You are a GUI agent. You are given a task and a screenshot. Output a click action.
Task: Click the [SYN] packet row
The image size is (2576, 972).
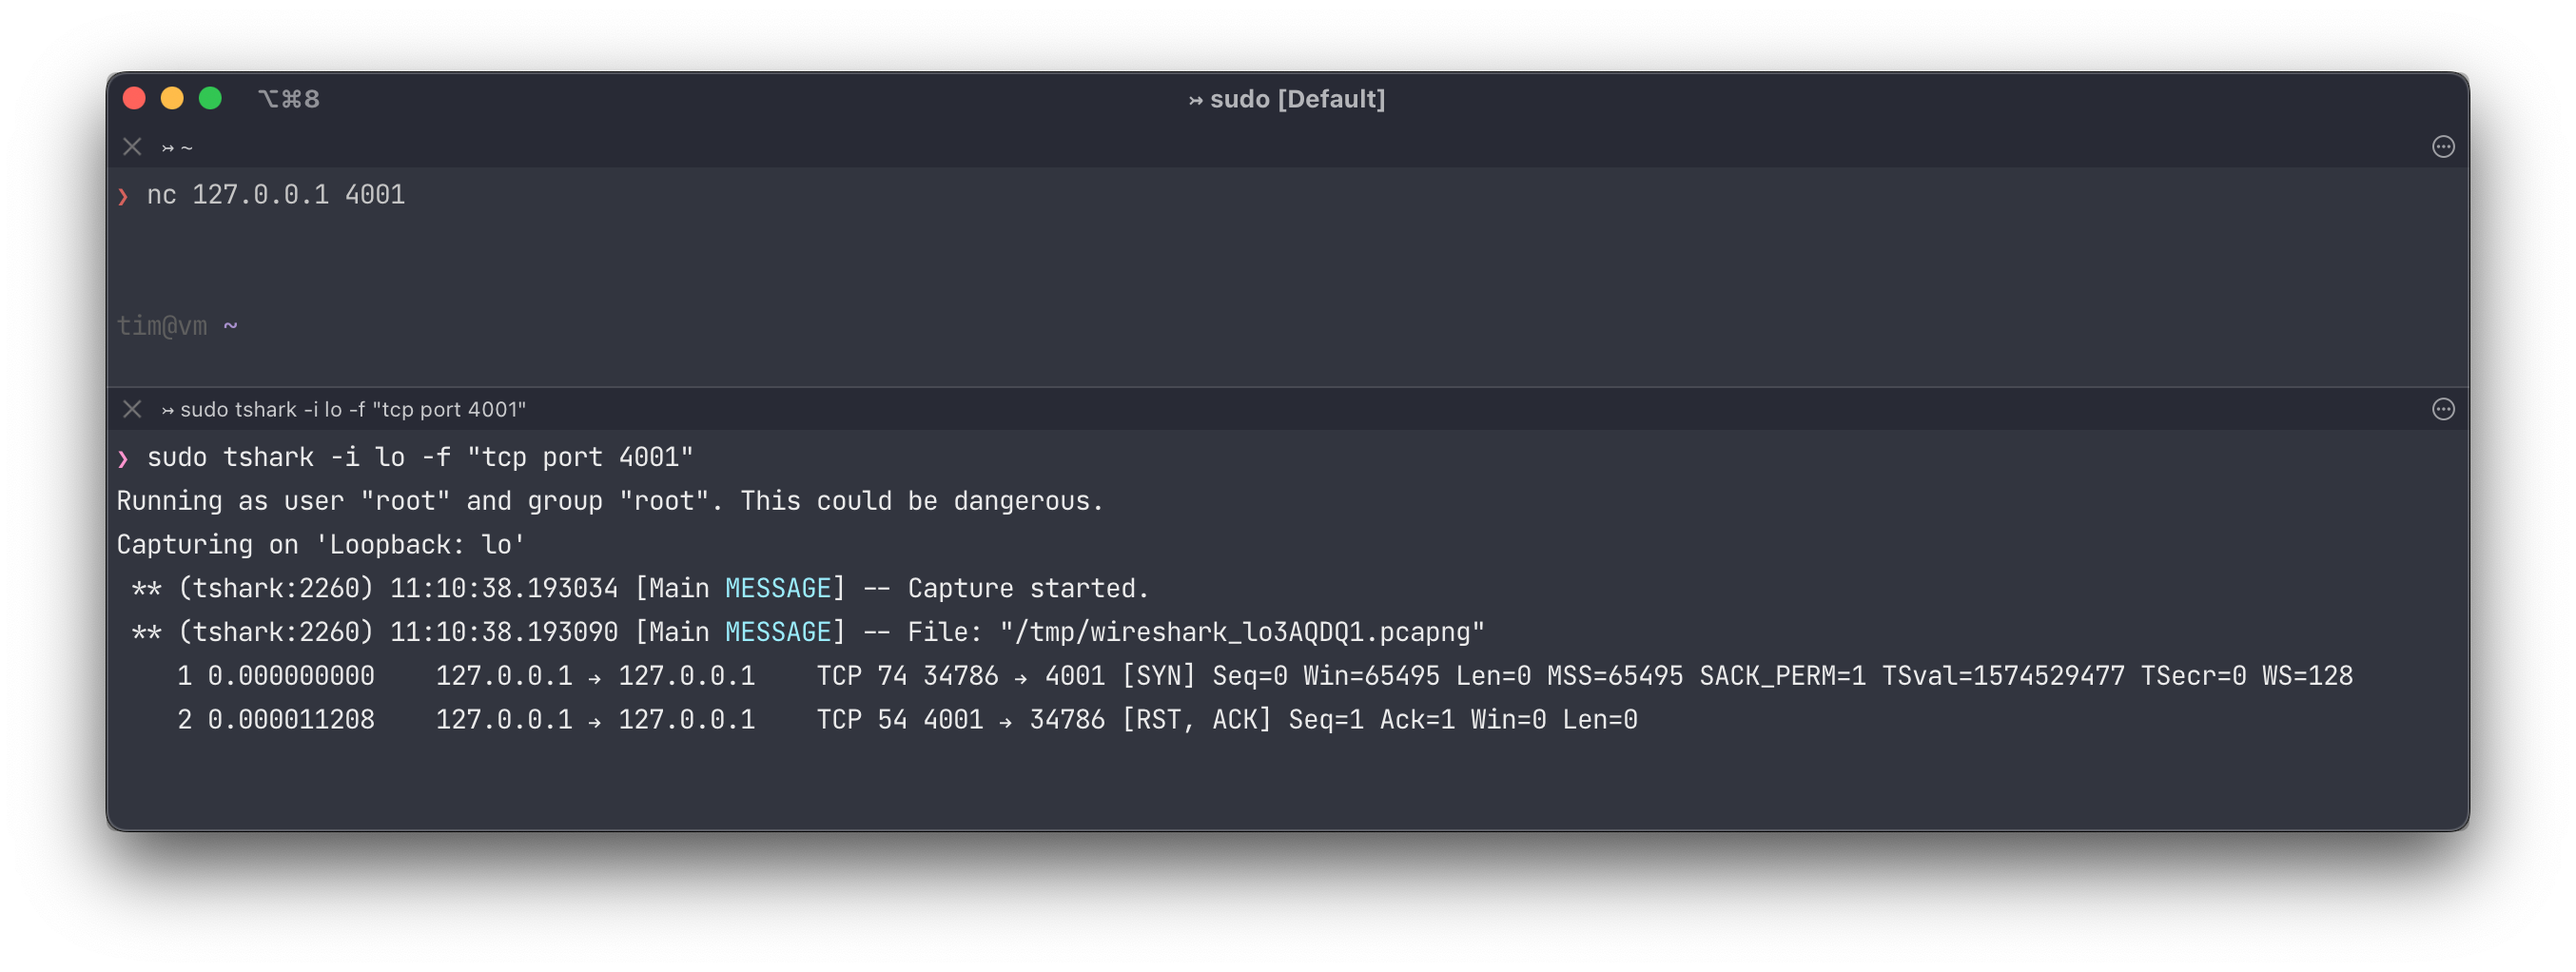pyautogui.click(x=1264, y=677)
